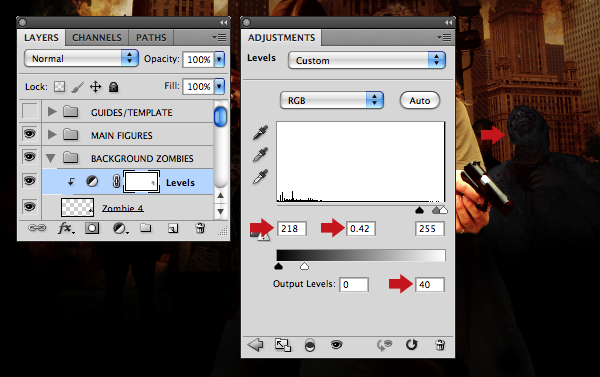600x377 pixels.
Task: Hide the BACKGROUND ZOMBIES group
Action: (30, 157)
